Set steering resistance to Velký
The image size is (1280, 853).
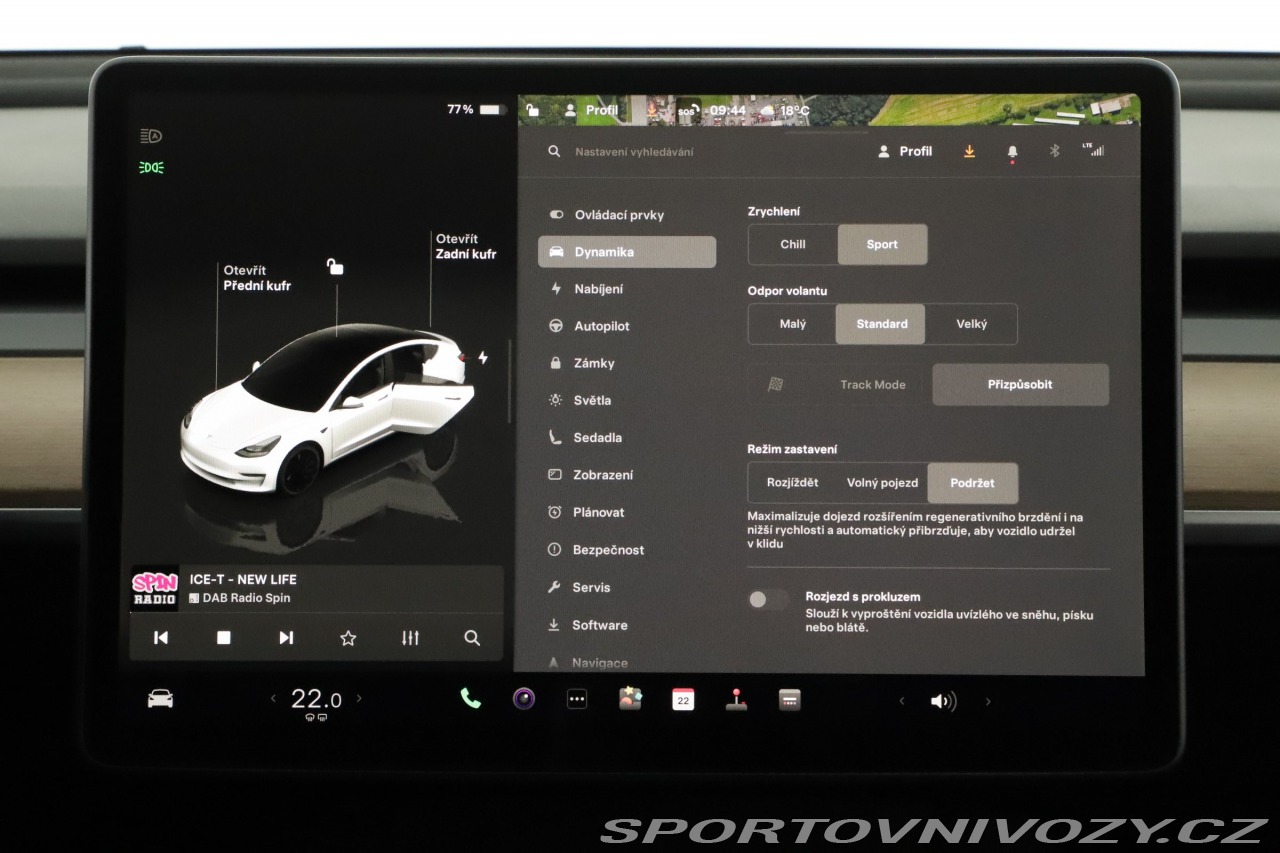(971, 324)
